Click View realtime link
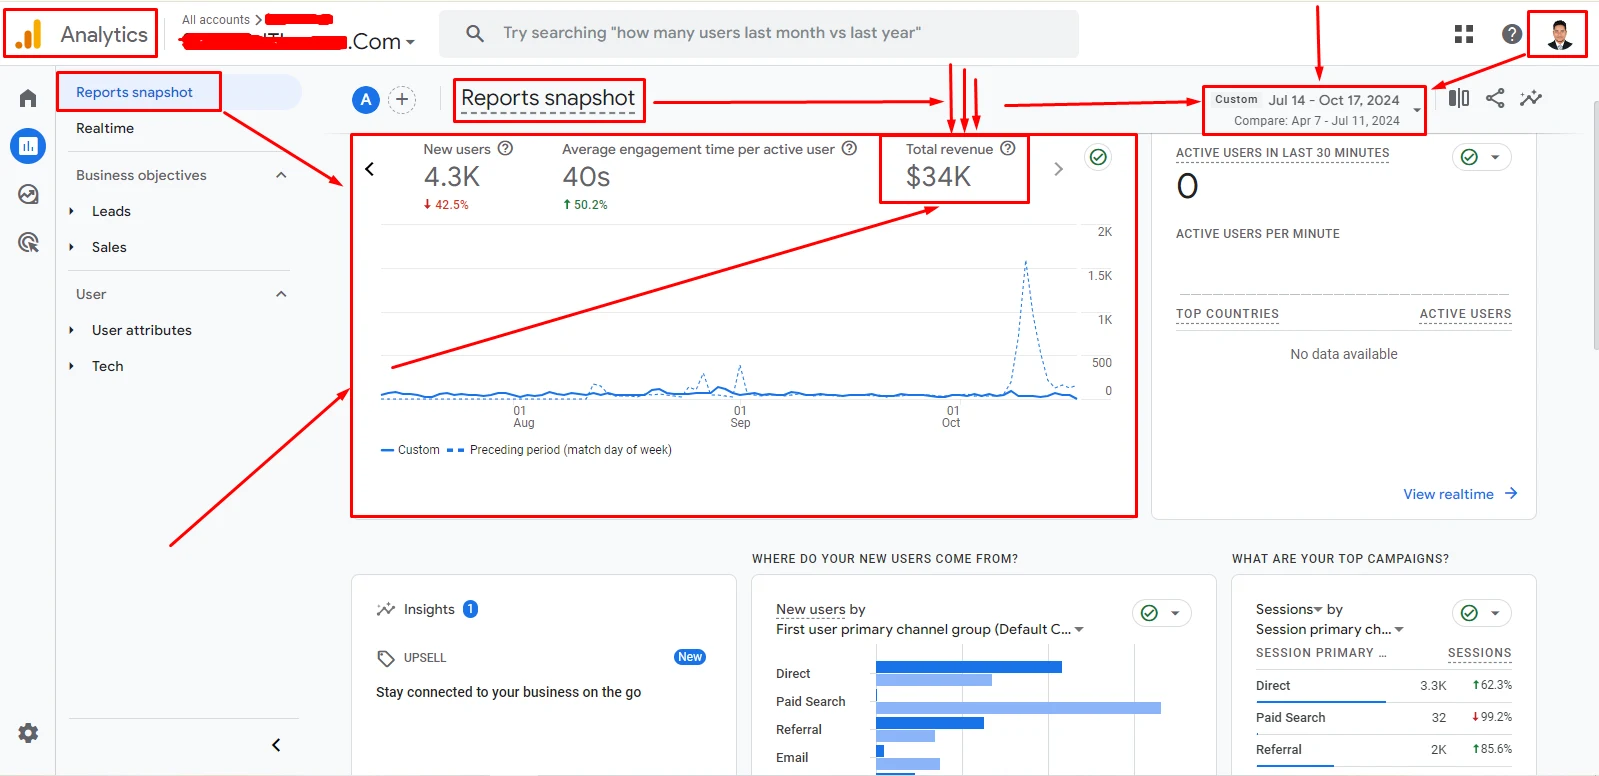The image size is (1599, 776). click(1460, 494)
